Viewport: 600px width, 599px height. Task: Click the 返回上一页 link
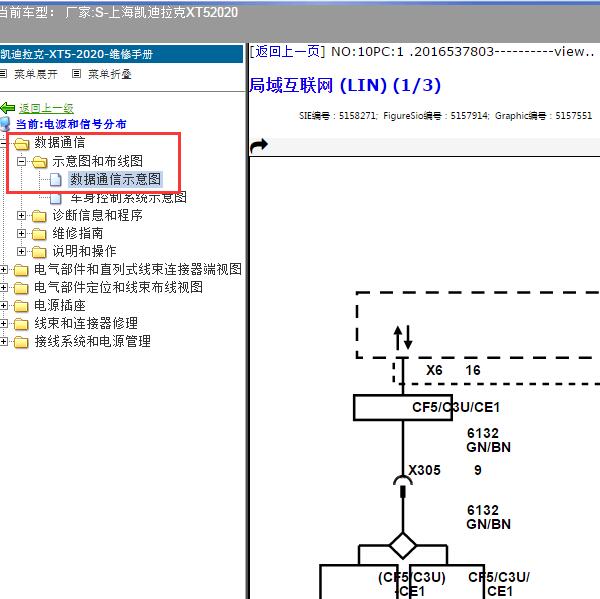tap(287, 51)
